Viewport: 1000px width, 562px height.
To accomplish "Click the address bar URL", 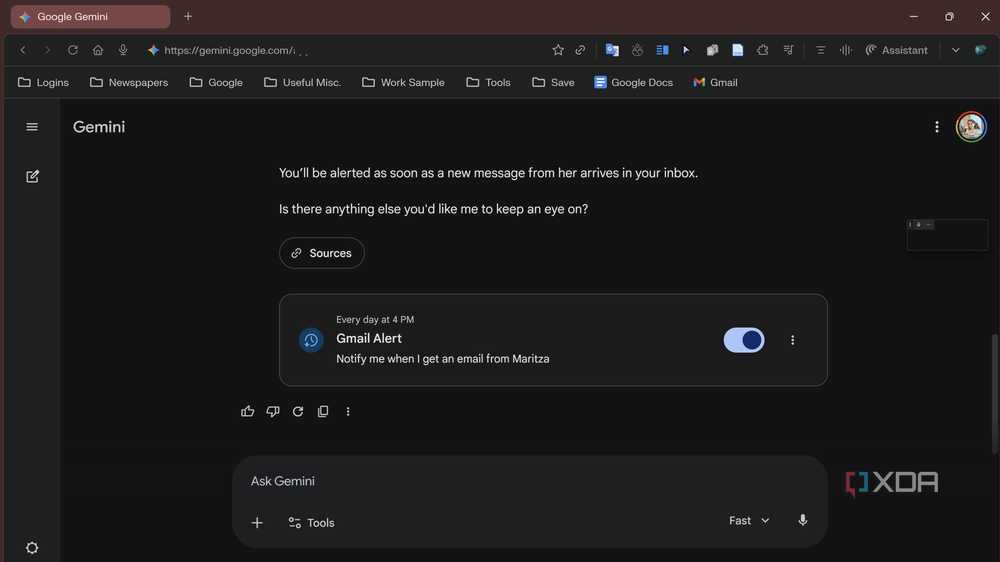I will click(x=230, y=50).
